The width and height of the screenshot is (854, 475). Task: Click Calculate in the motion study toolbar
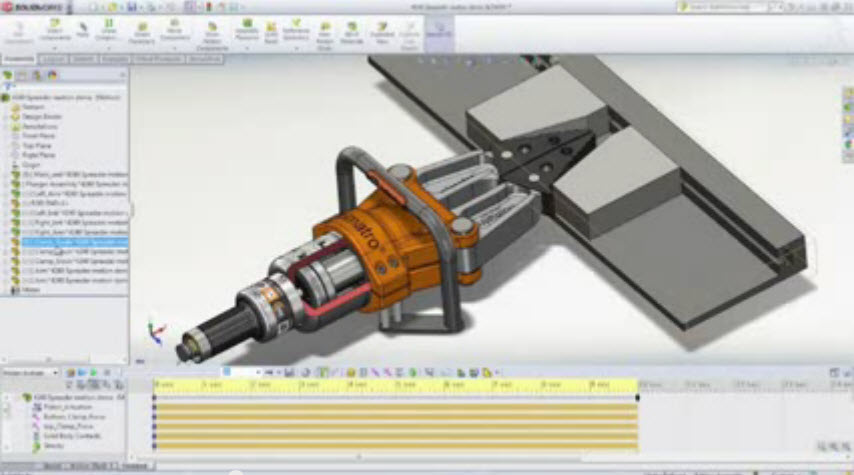coord(70,373)
